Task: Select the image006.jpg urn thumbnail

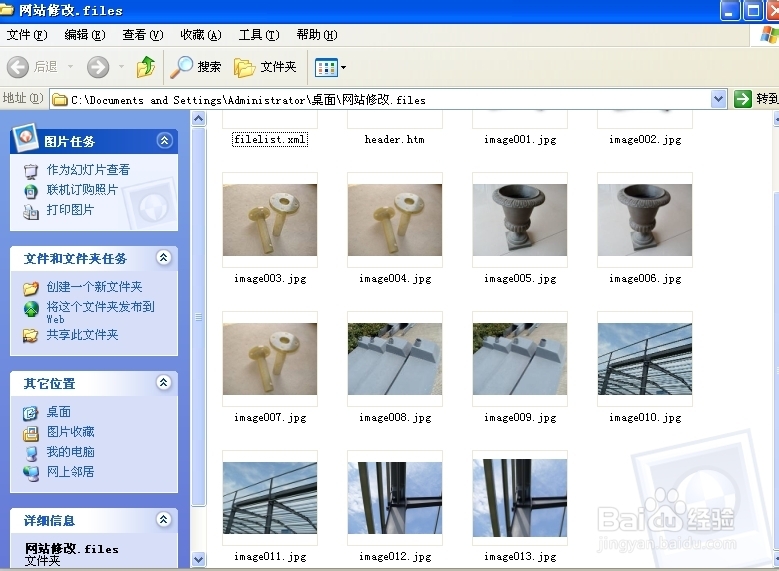Action: 645,220
